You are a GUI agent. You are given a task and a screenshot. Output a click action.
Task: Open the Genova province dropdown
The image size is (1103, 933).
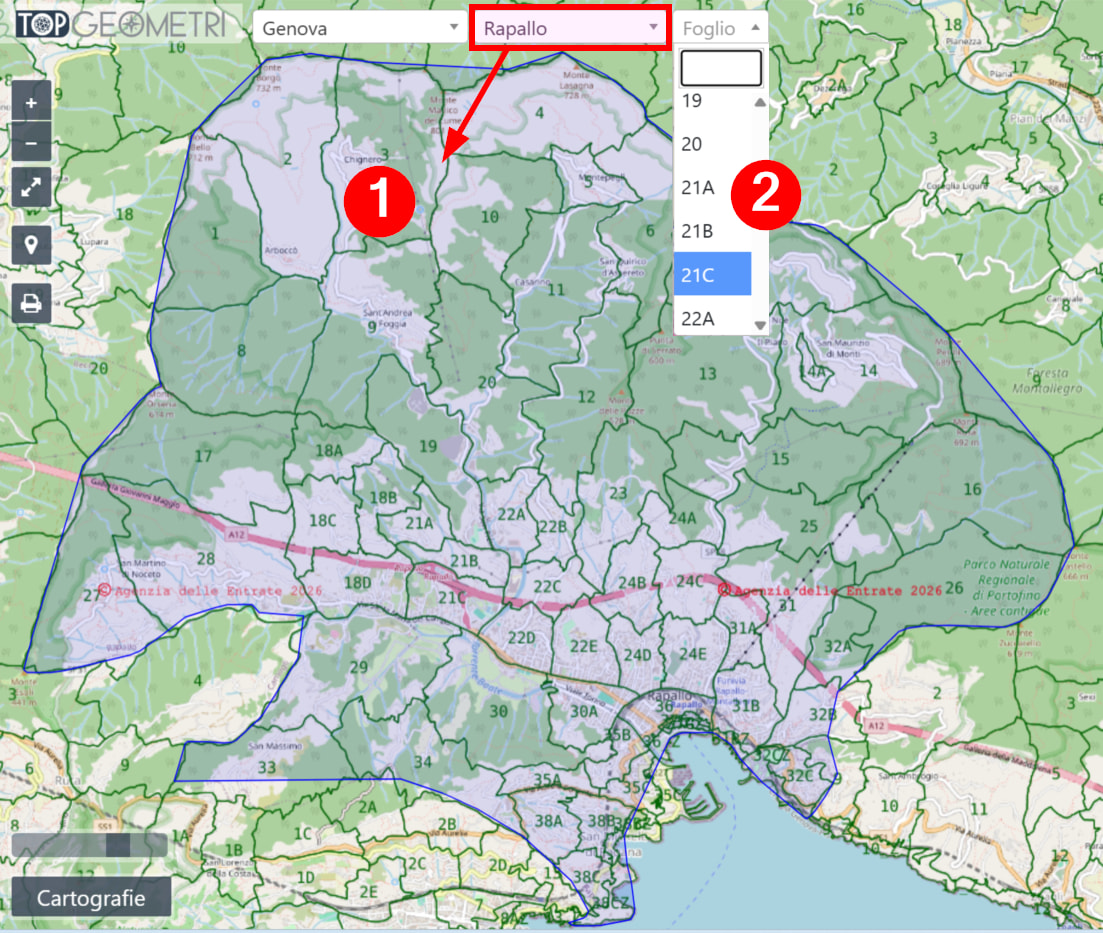(356, 28)
